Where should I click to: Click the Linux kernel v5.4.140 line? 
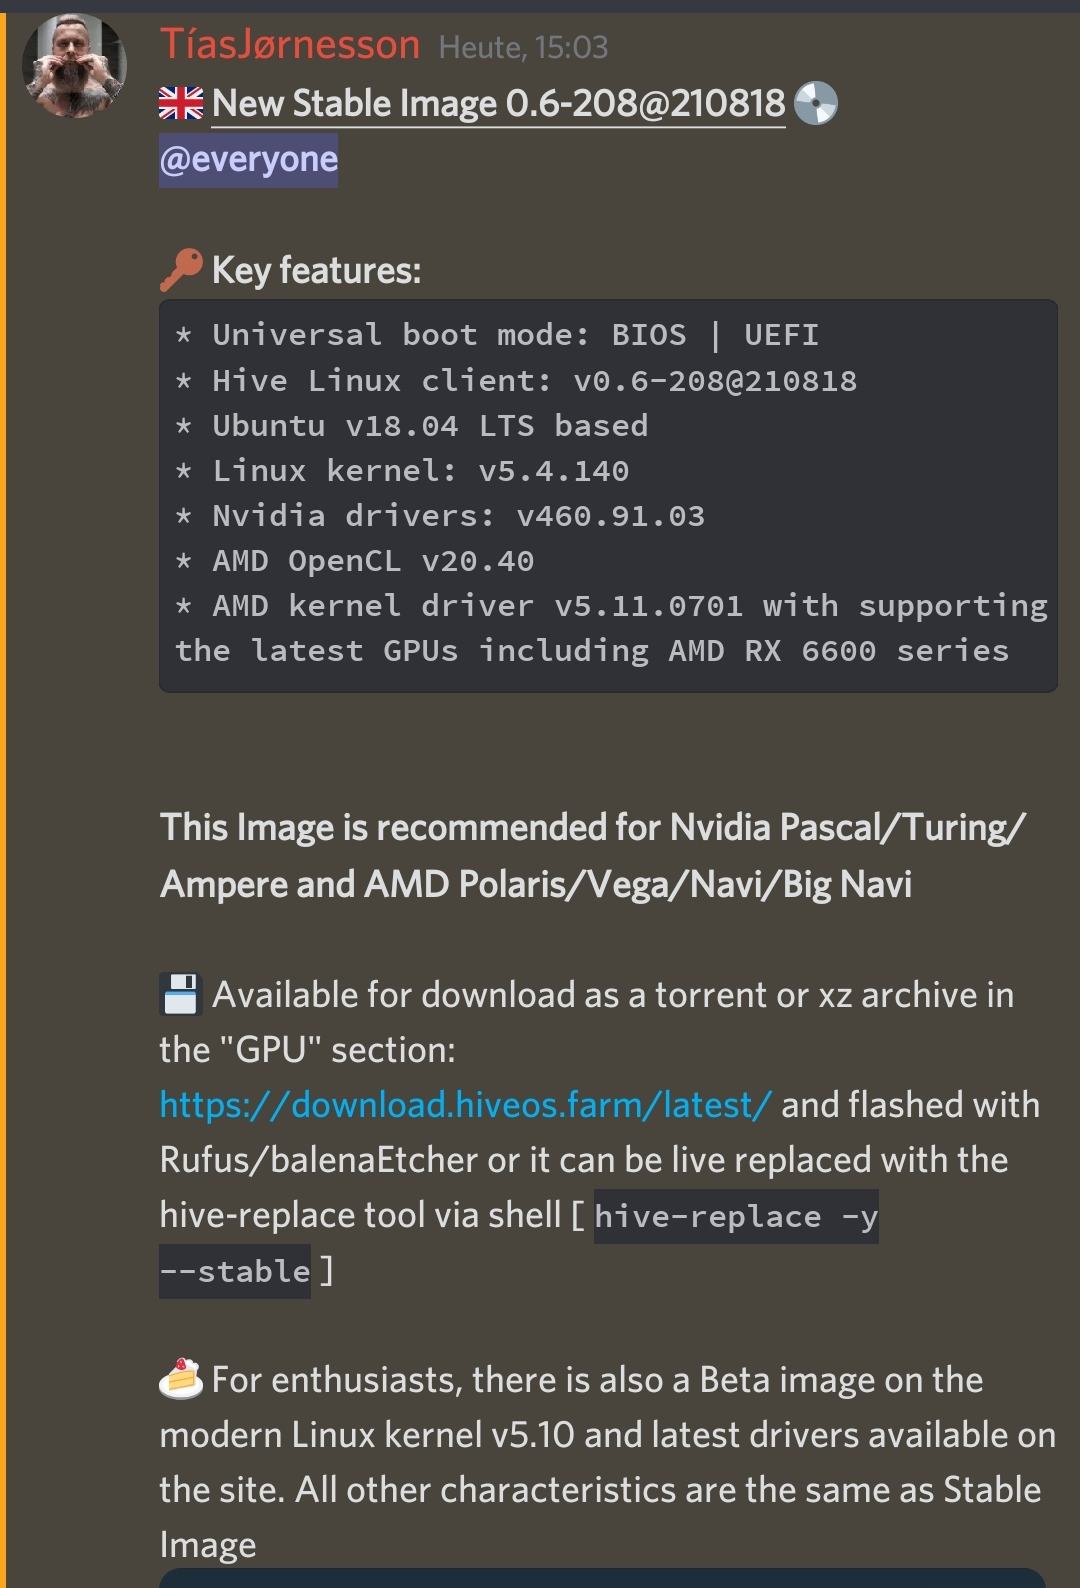402,471
